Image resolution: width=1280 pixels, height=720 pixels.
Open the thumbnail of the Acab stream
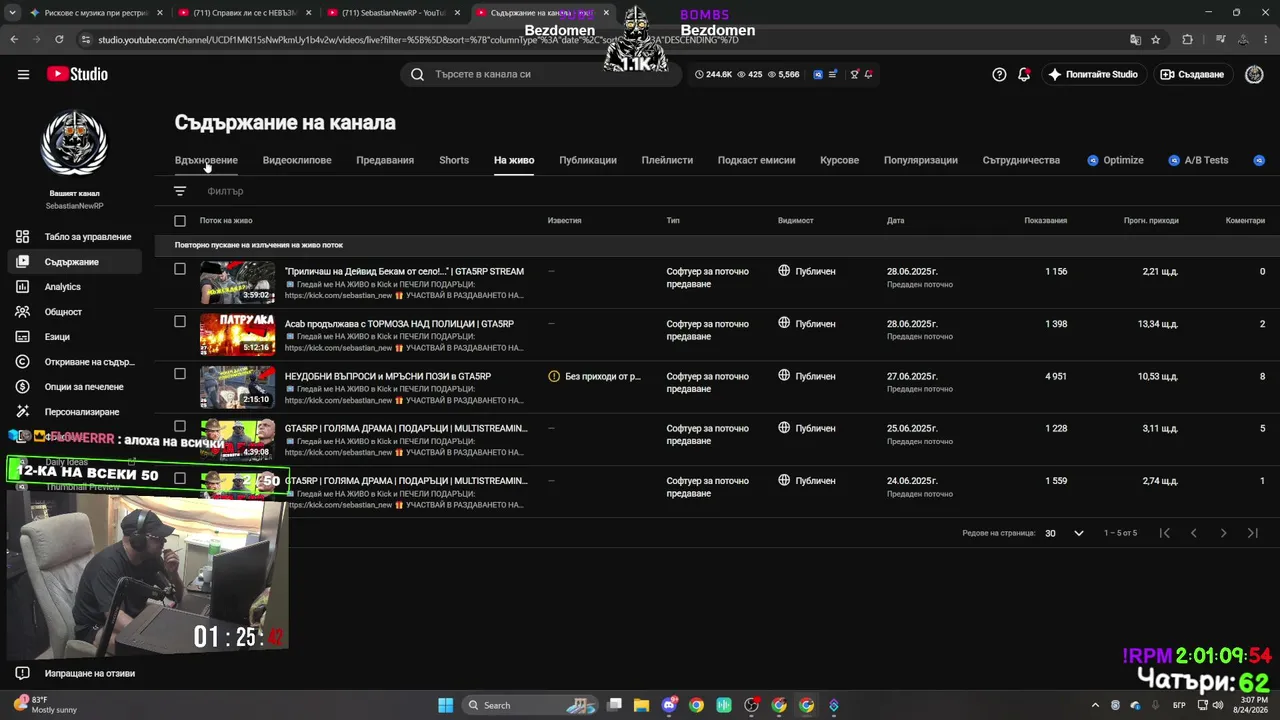[x=237, y=335]
